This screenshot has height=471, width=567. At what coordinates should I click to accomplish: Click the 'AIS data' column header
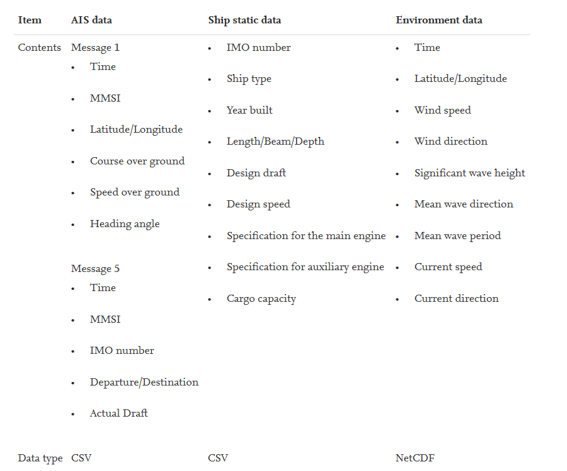point(91,20)
